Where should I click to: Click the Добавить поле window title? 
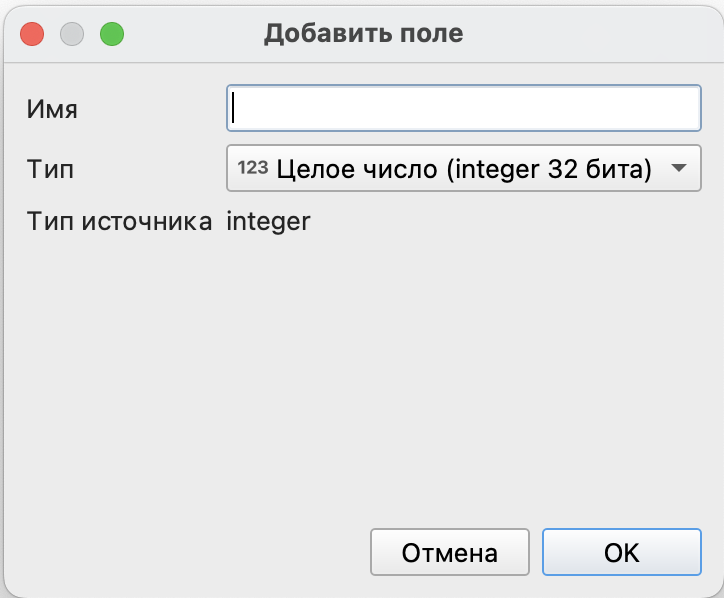pyautogui.click(x=363, y=33)
